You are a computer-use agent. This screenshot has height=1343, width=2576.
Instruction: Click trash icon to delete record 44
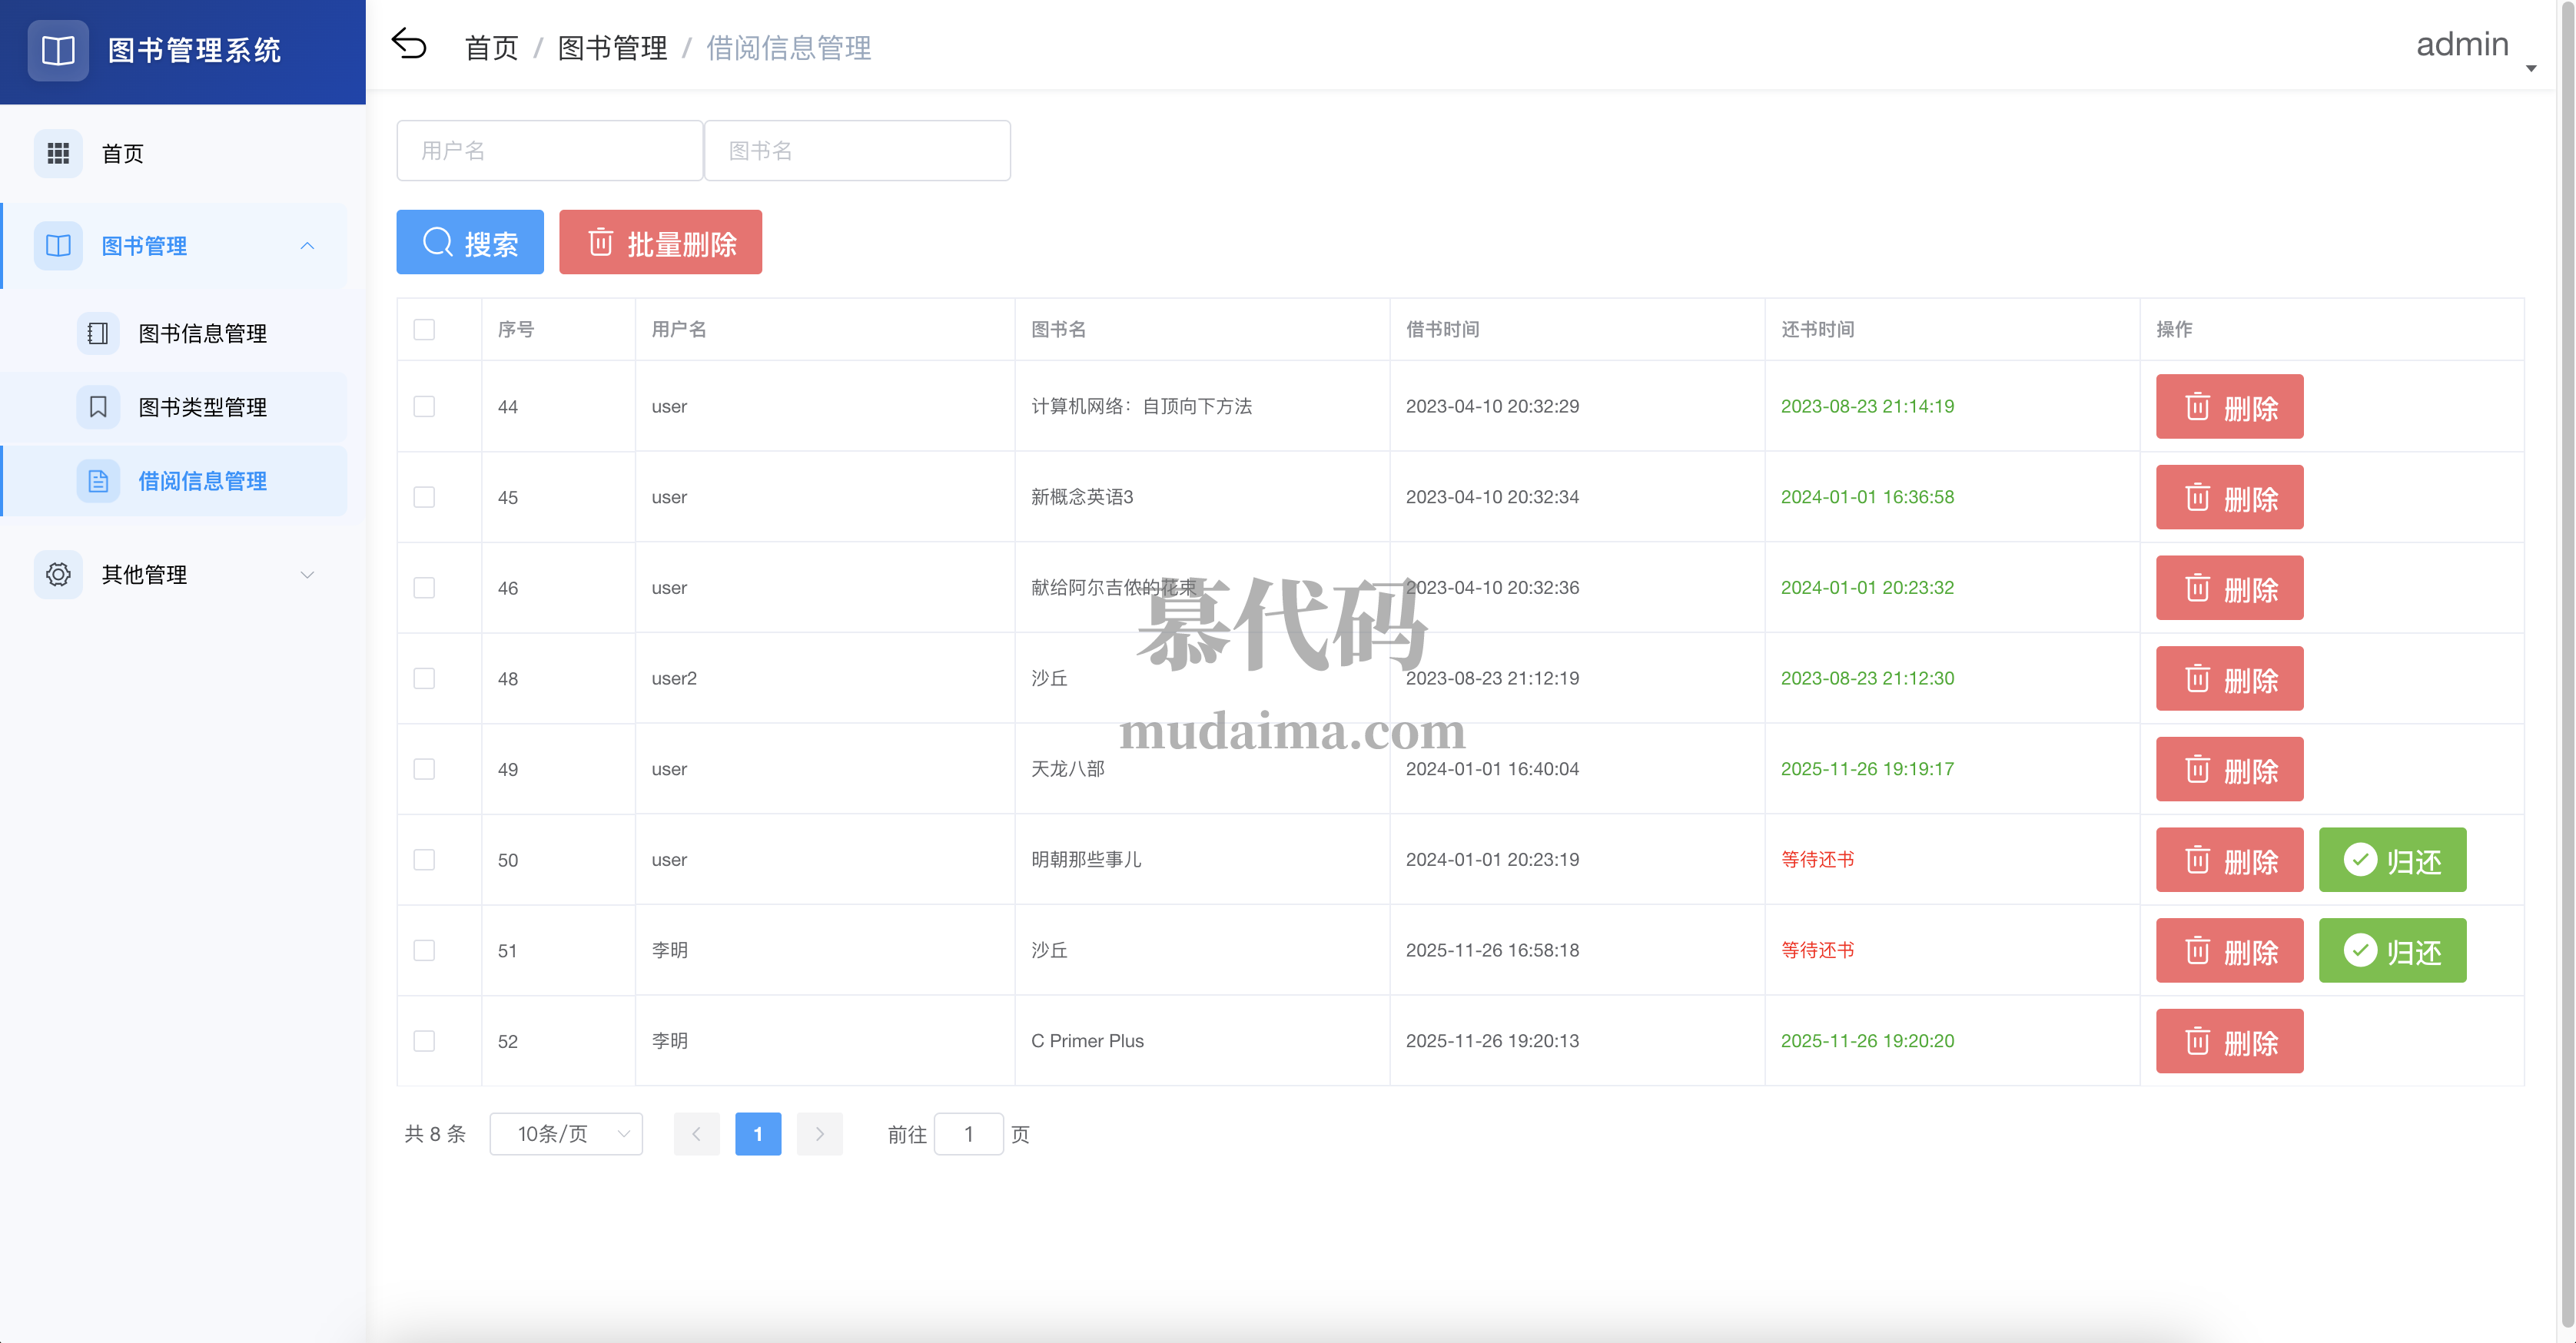click(2198, 406)
